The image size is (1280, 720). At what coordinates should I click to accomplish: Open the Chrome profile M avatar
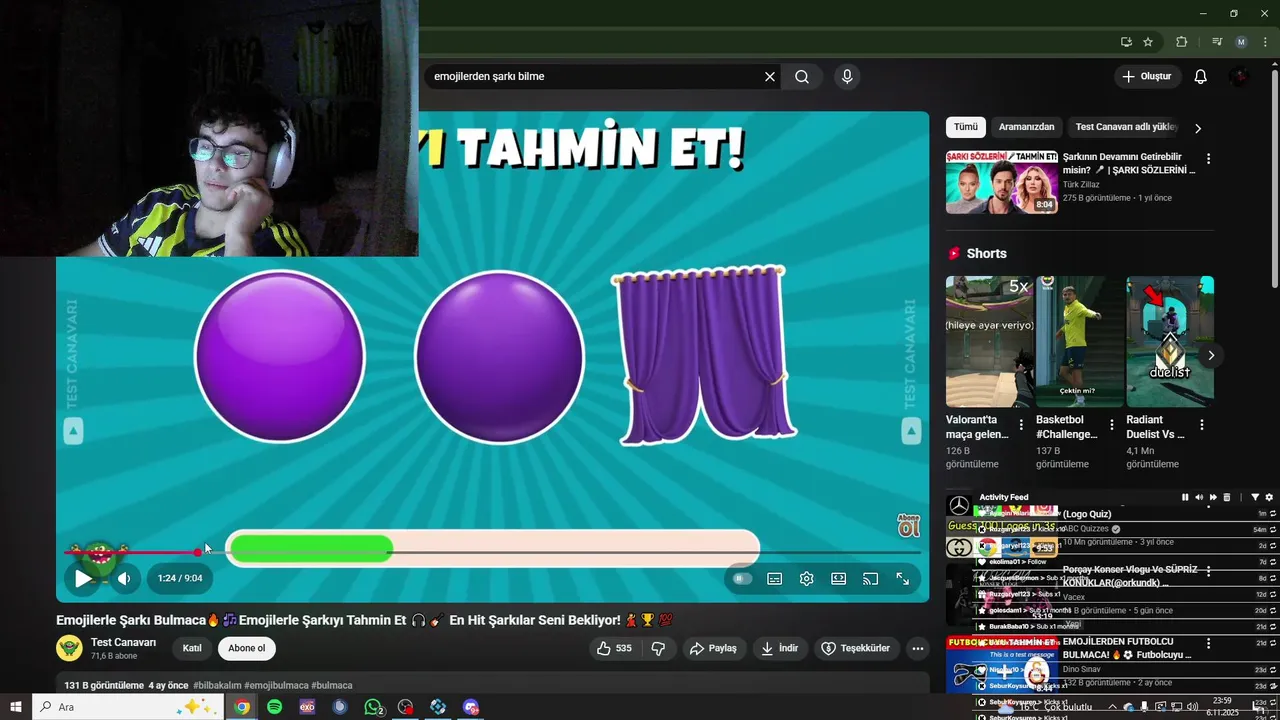pos(1241,42)
